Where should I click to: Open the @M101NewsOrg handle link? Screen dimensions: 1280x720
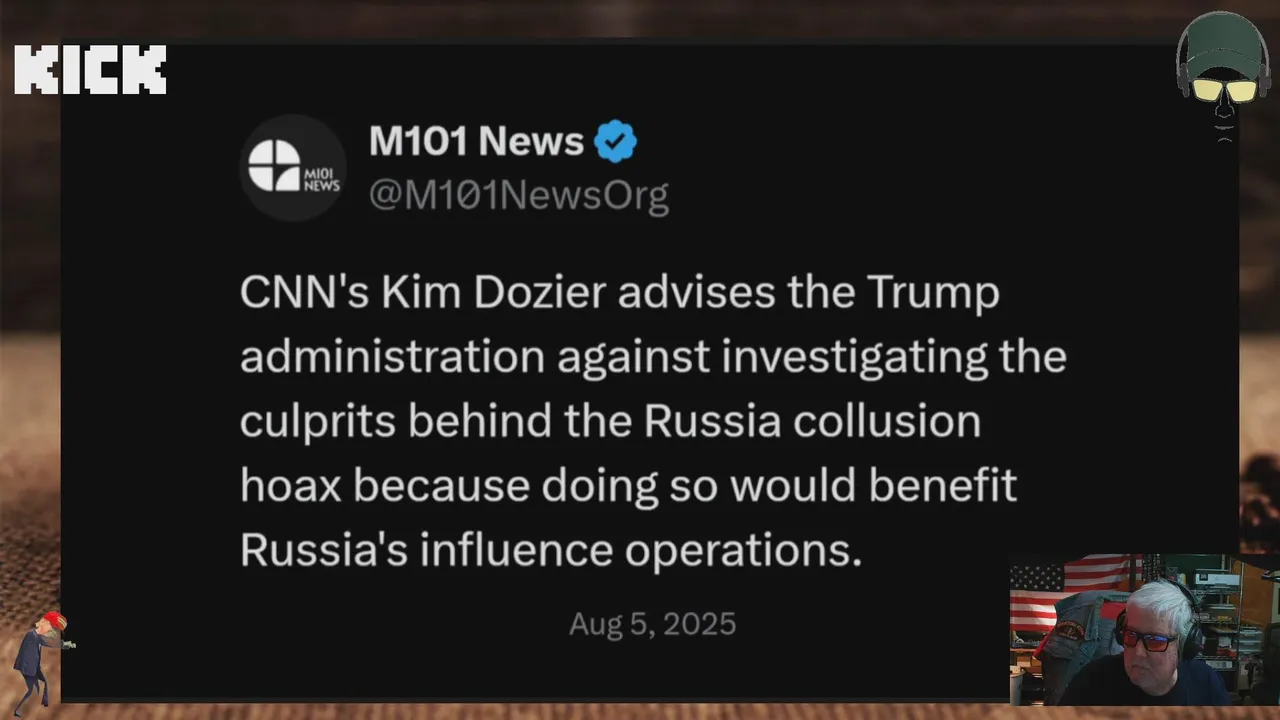point(519,194)
